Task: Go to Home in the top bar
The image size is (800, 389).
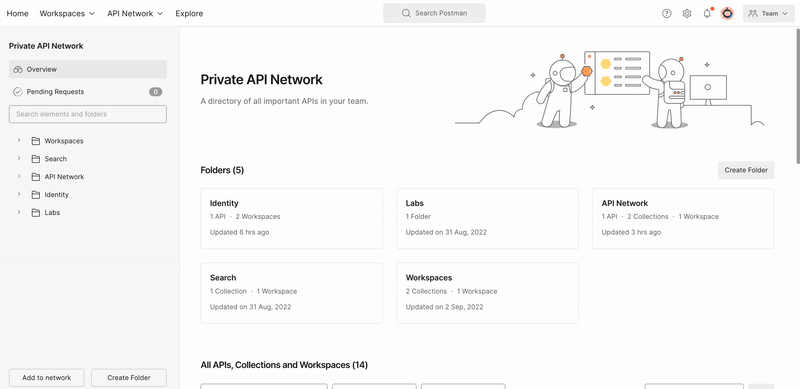Action: tap(17, 14)
